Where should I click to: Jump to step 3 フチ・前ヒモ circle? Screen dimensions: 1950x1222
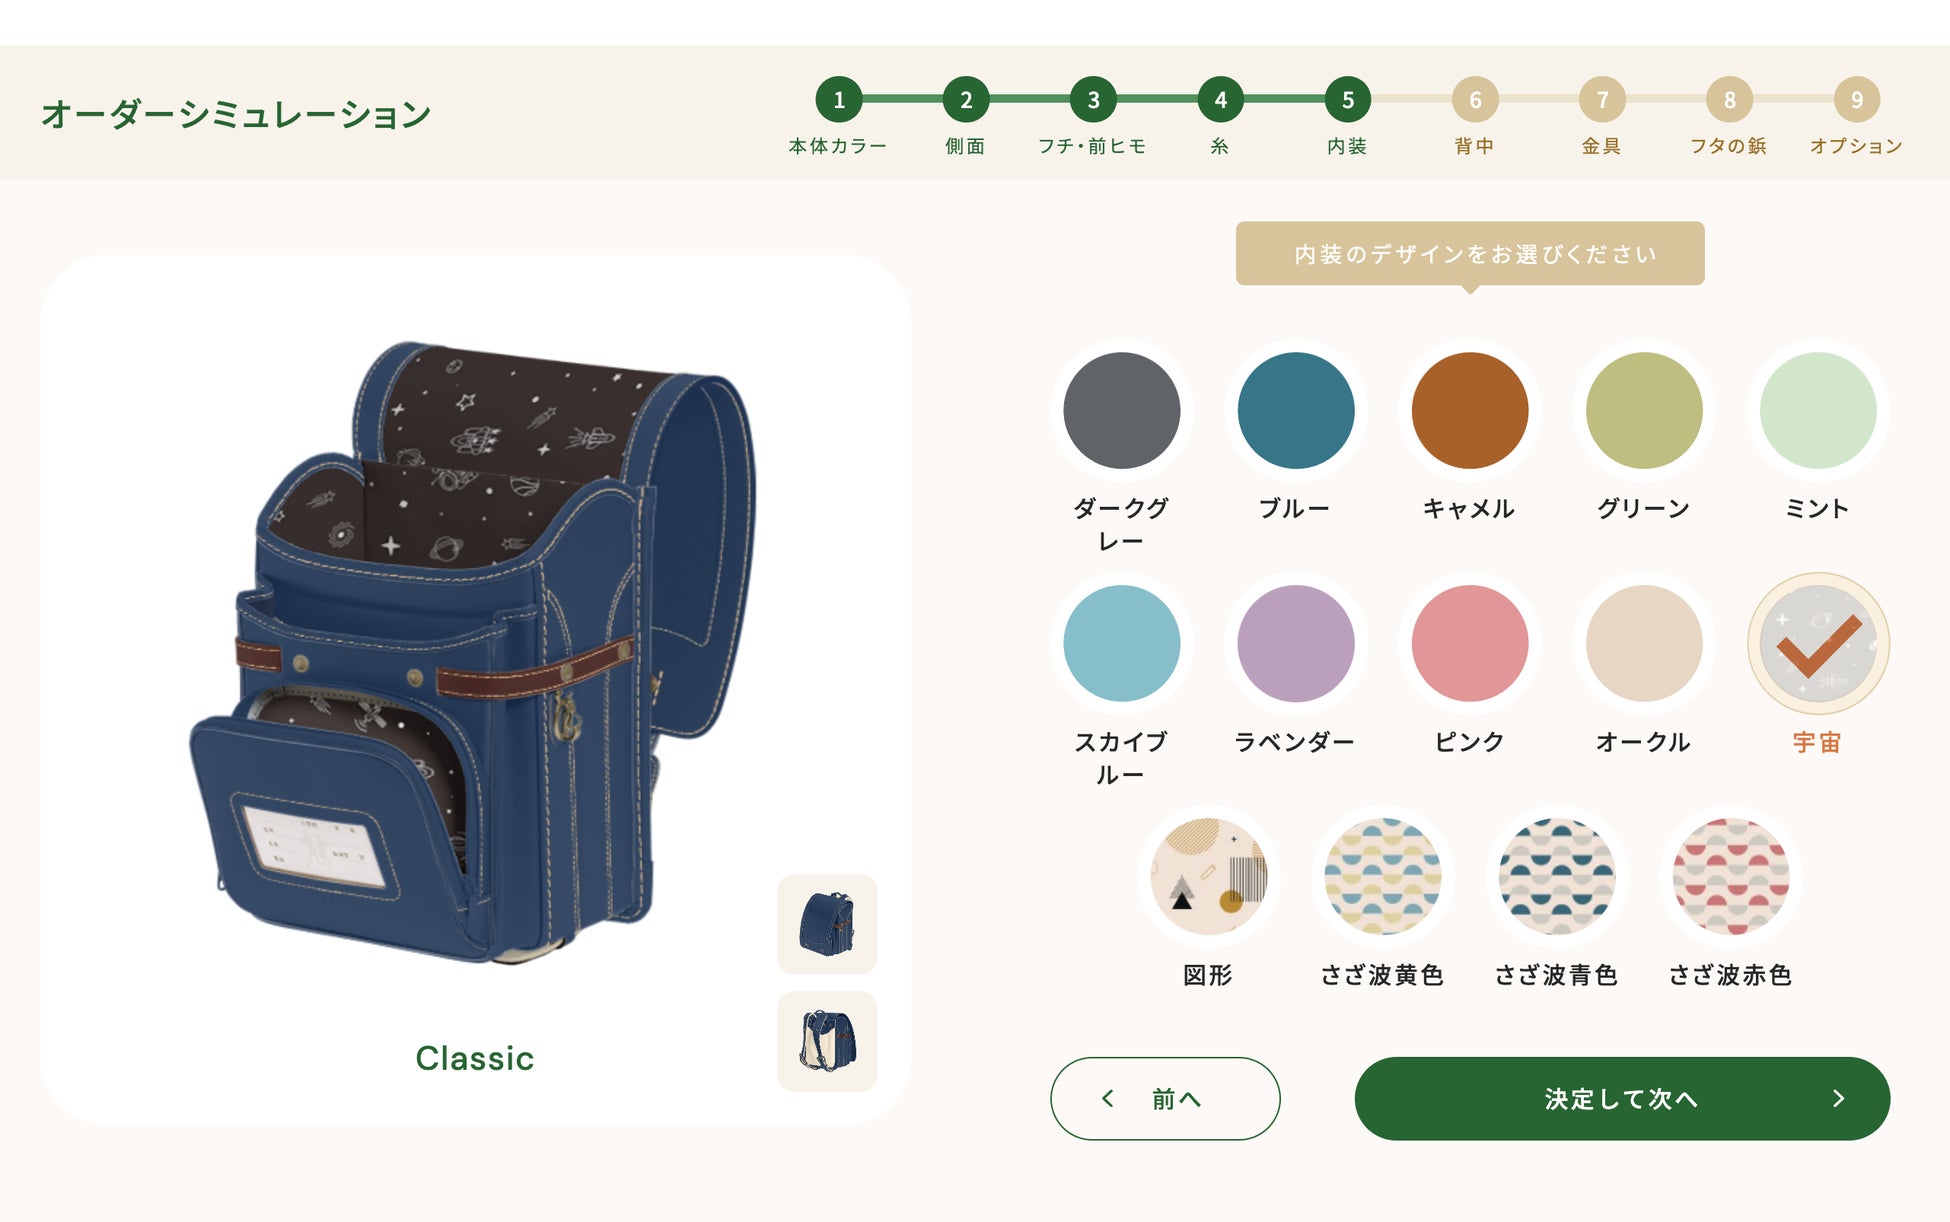tap(1093, 100)
